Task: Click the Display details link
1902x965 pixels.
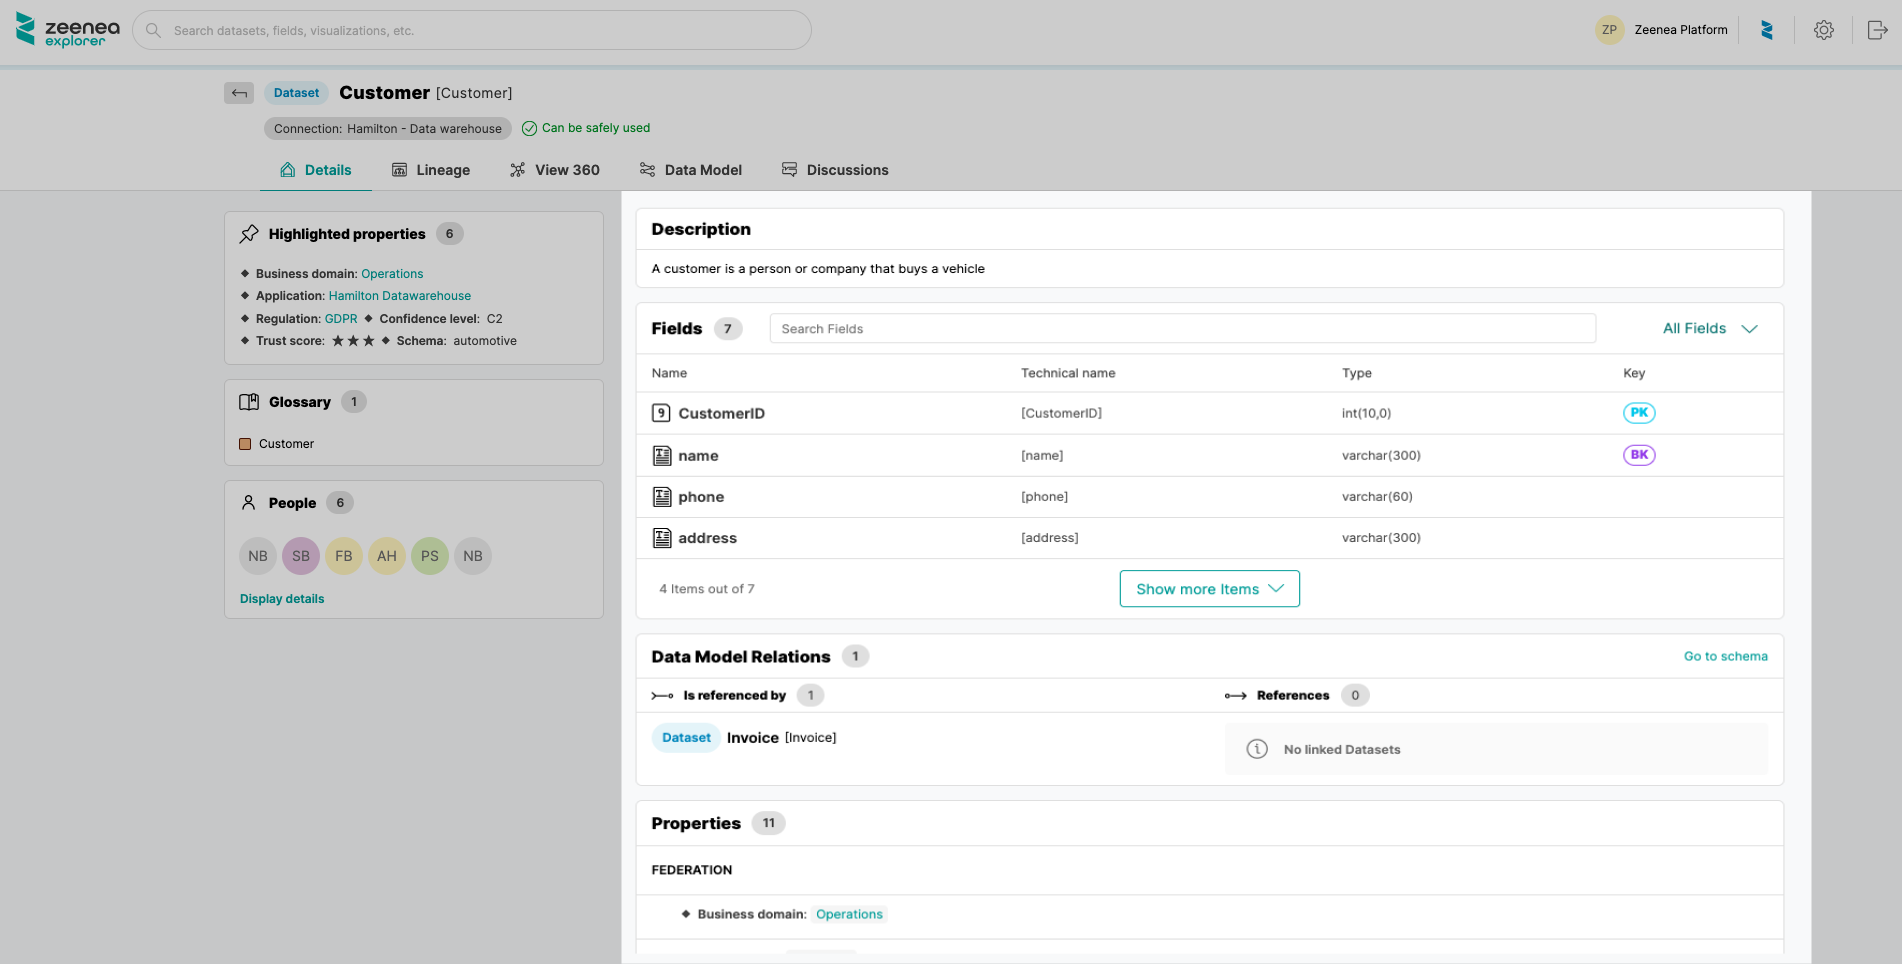Action: pos(282,599)
